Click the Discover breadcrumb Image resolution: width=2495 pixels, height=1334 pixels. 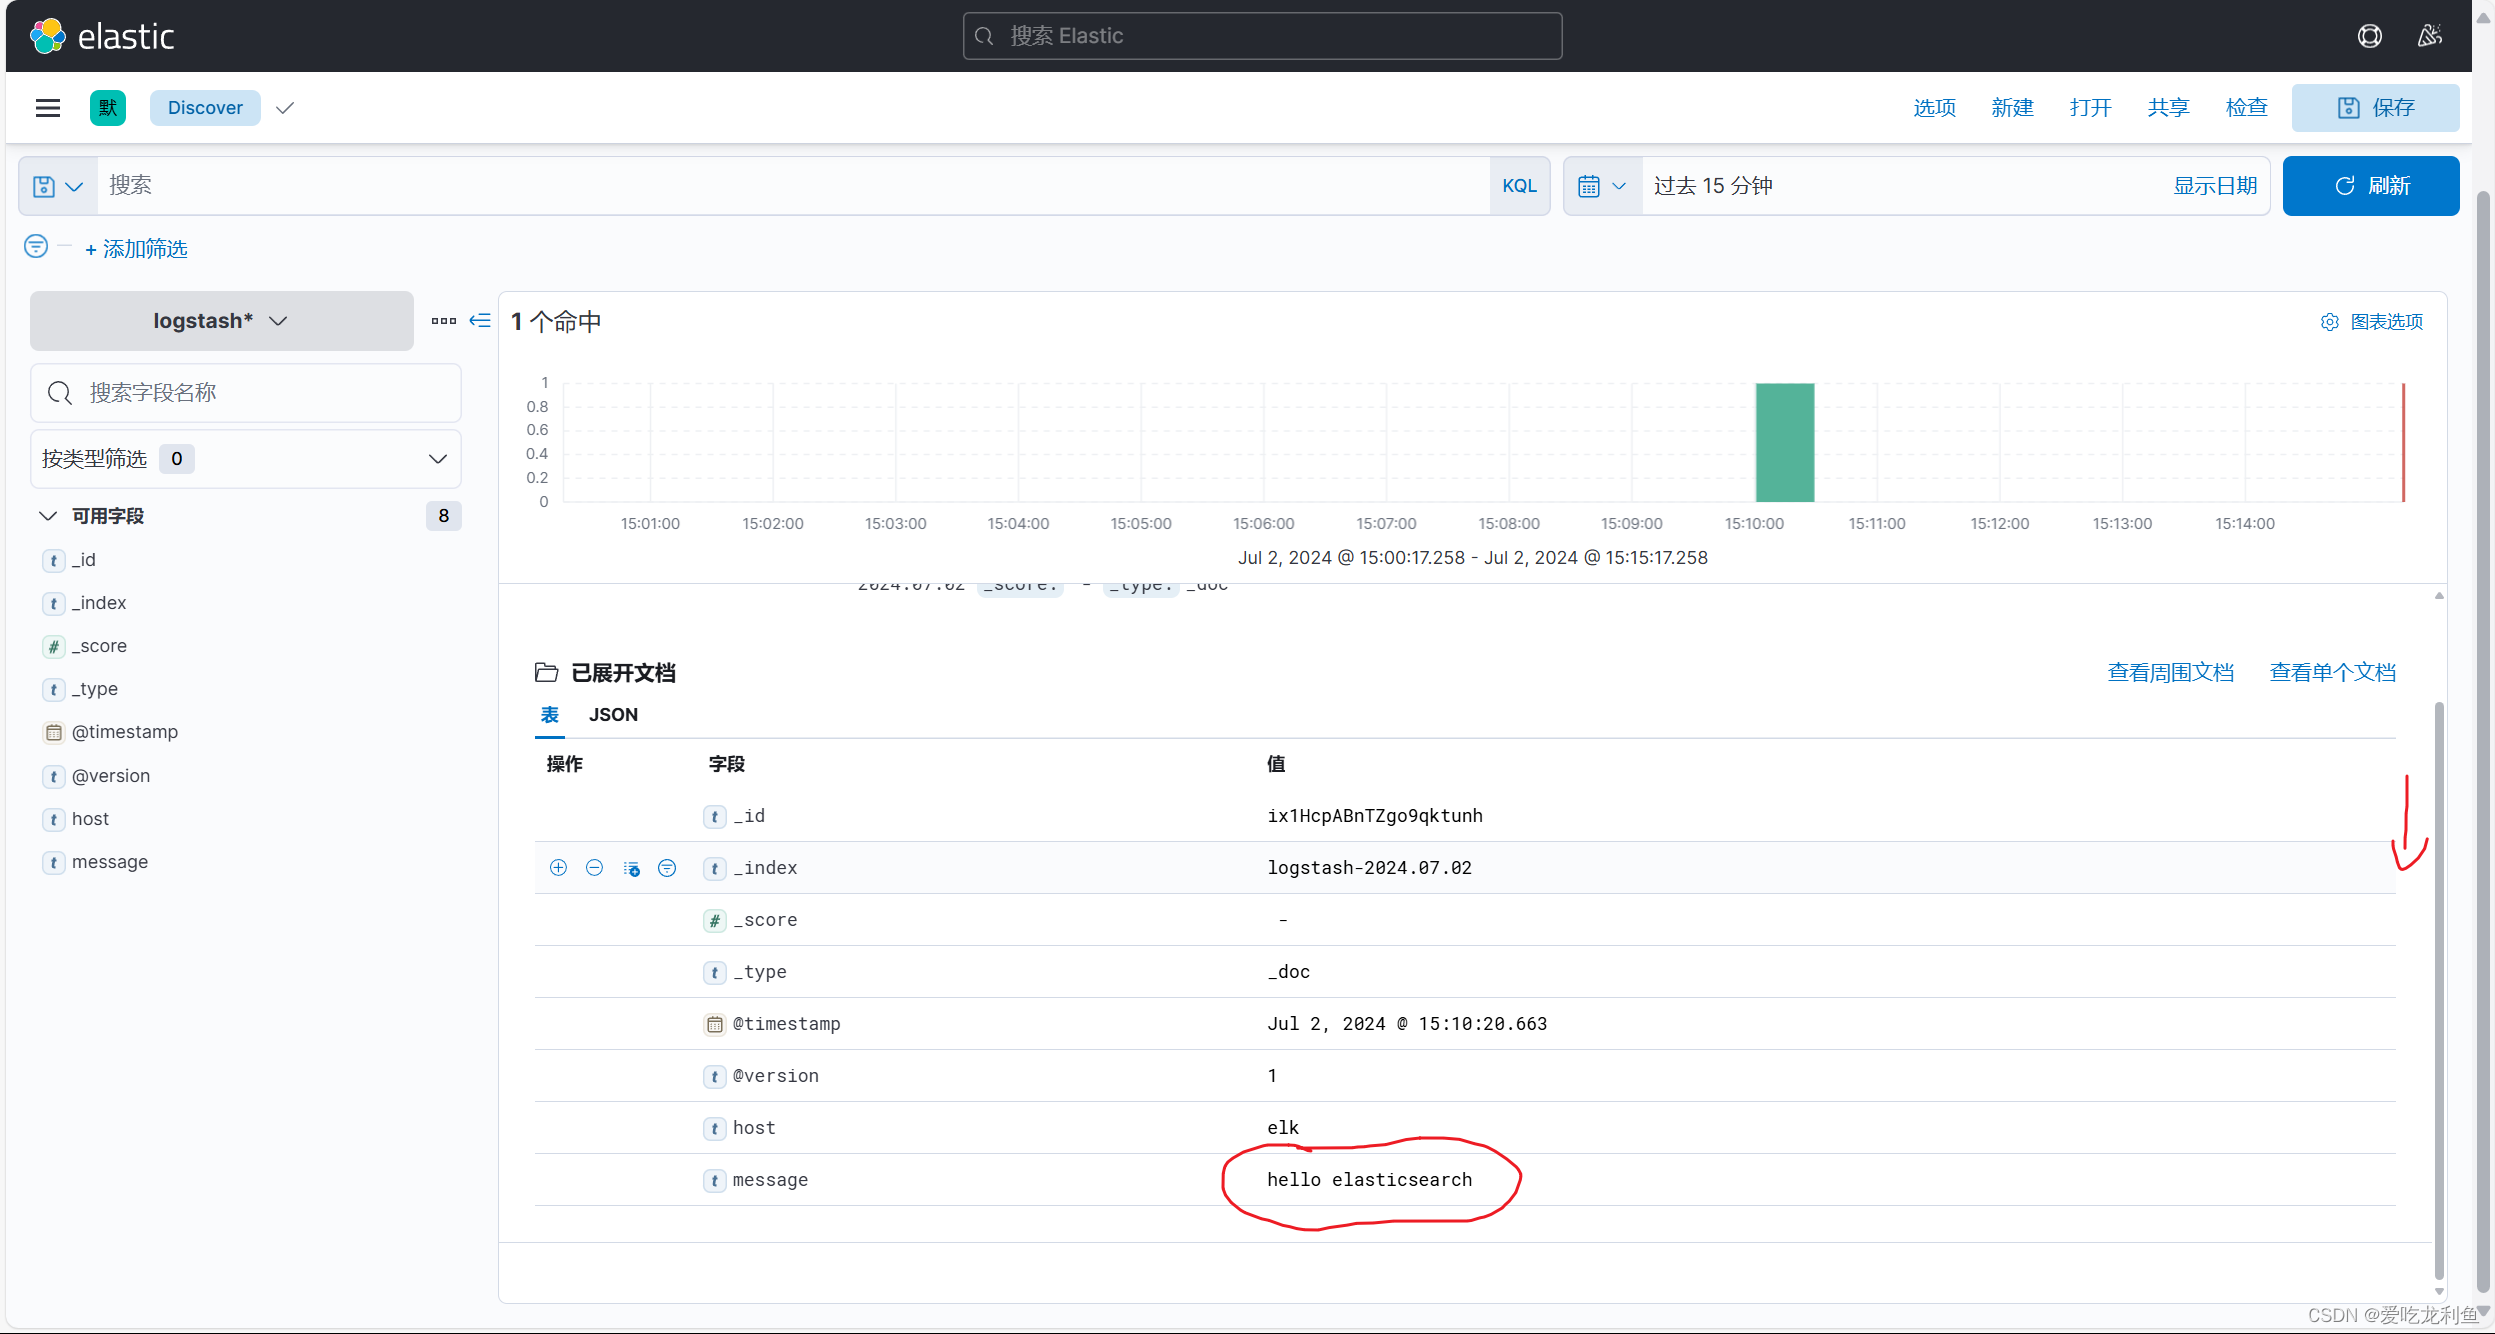(205, 108)
